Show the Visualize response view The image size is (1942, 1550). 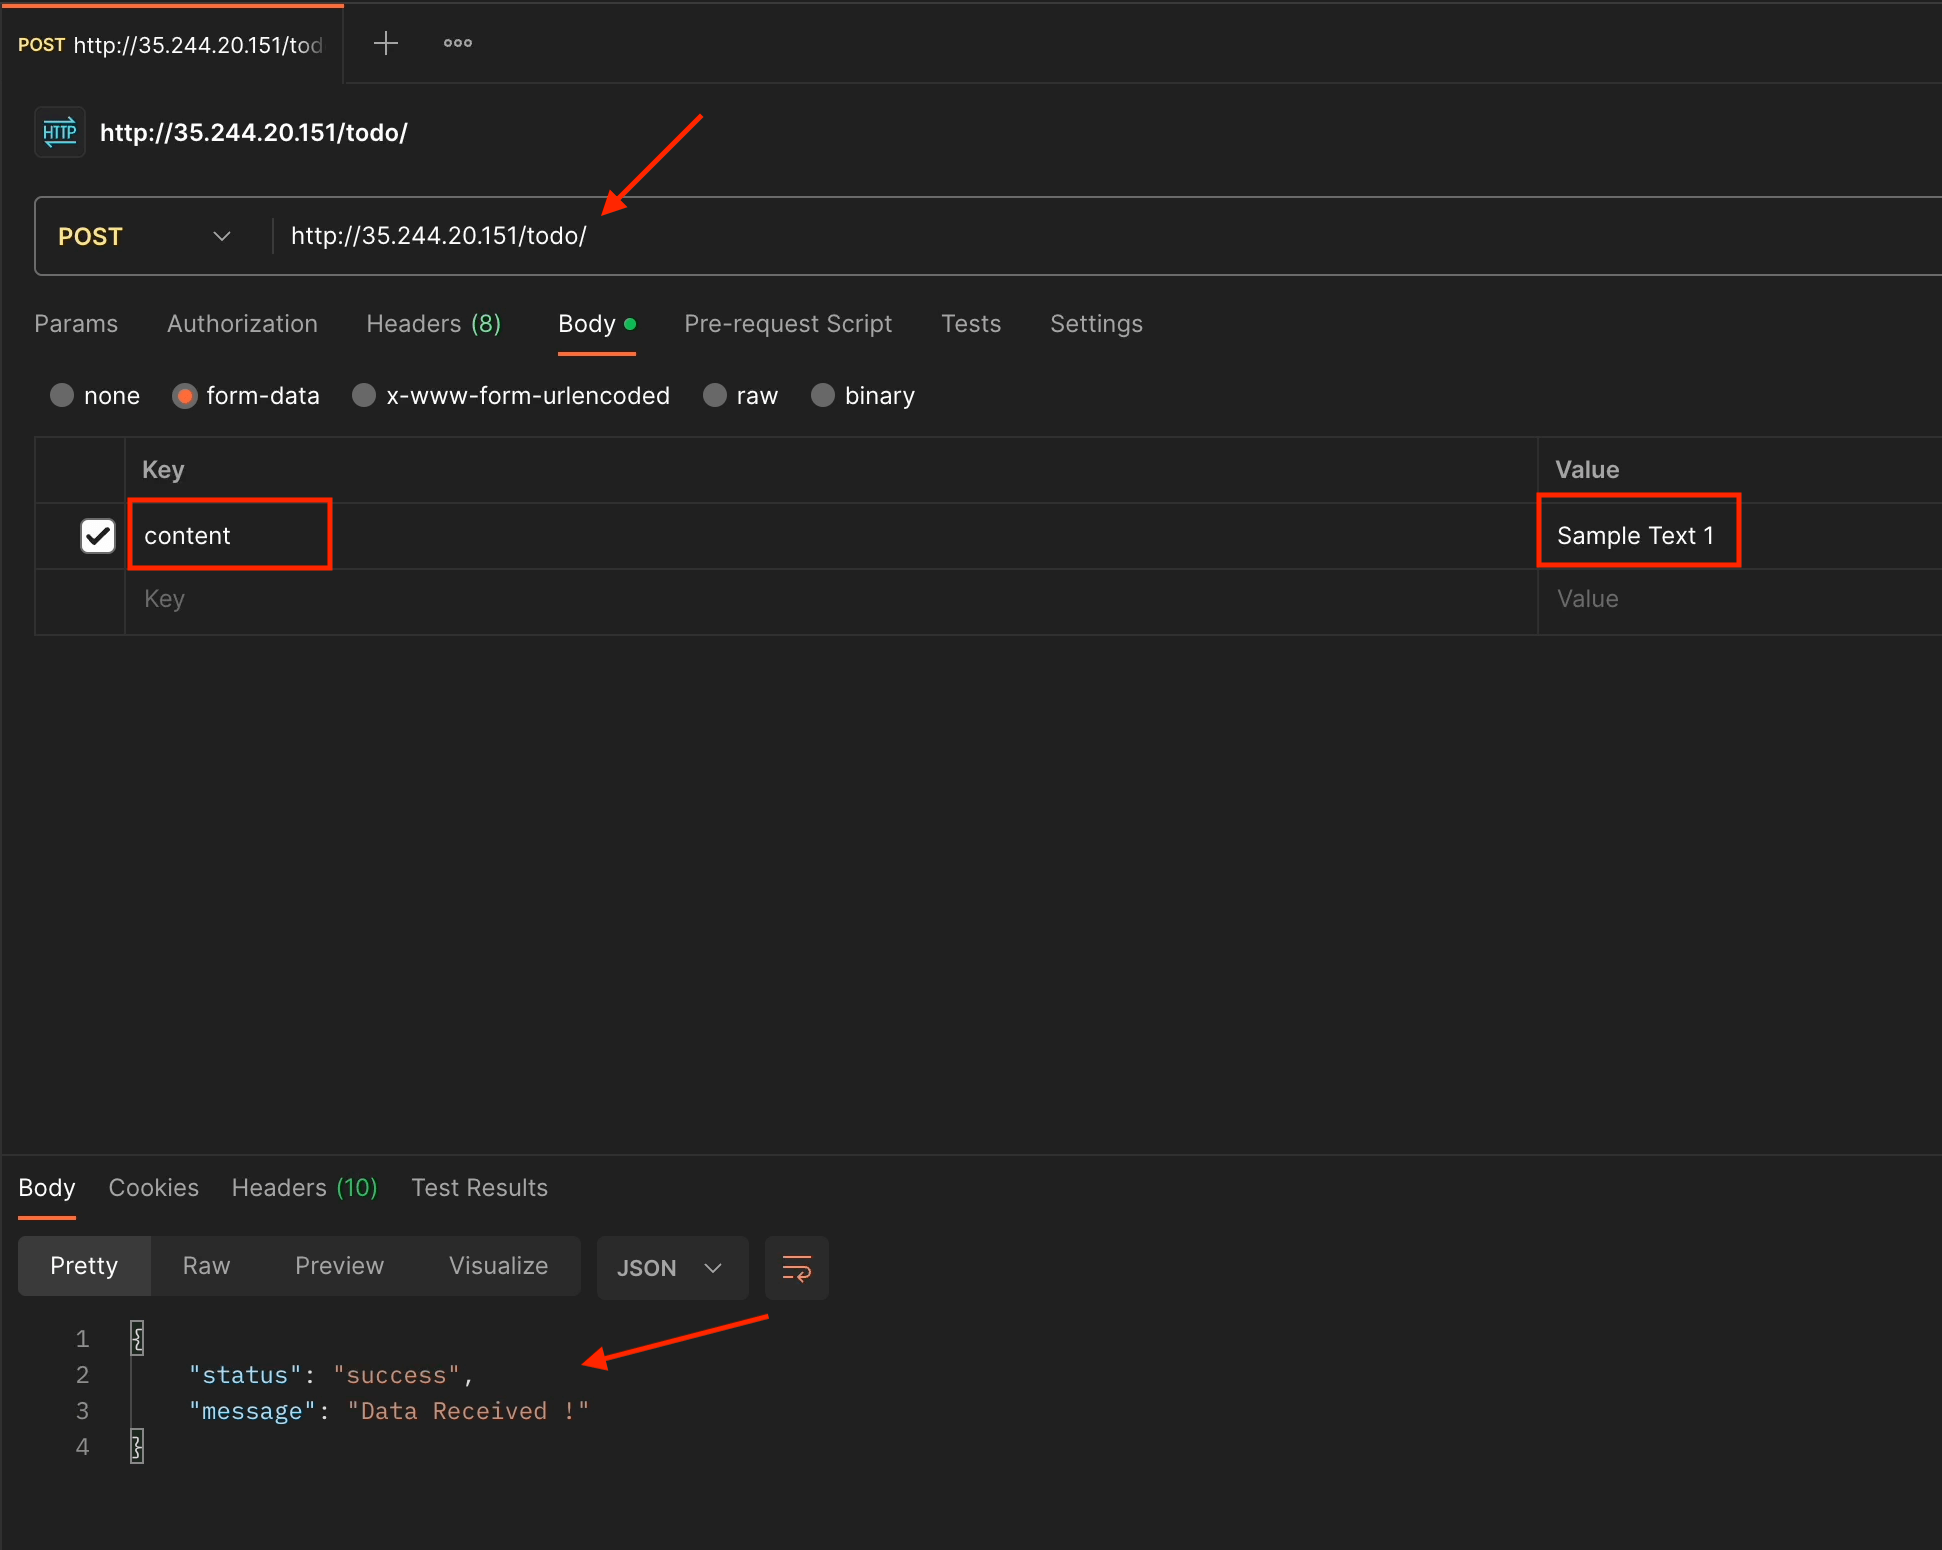tap(498, 1266)
